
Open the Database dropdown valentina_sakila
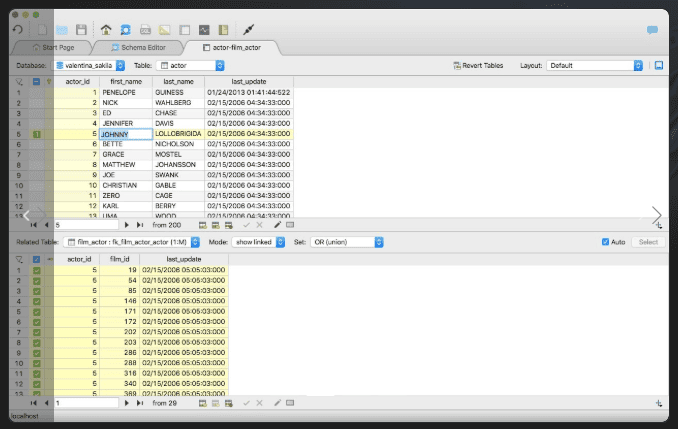click(x=89, y=65)
